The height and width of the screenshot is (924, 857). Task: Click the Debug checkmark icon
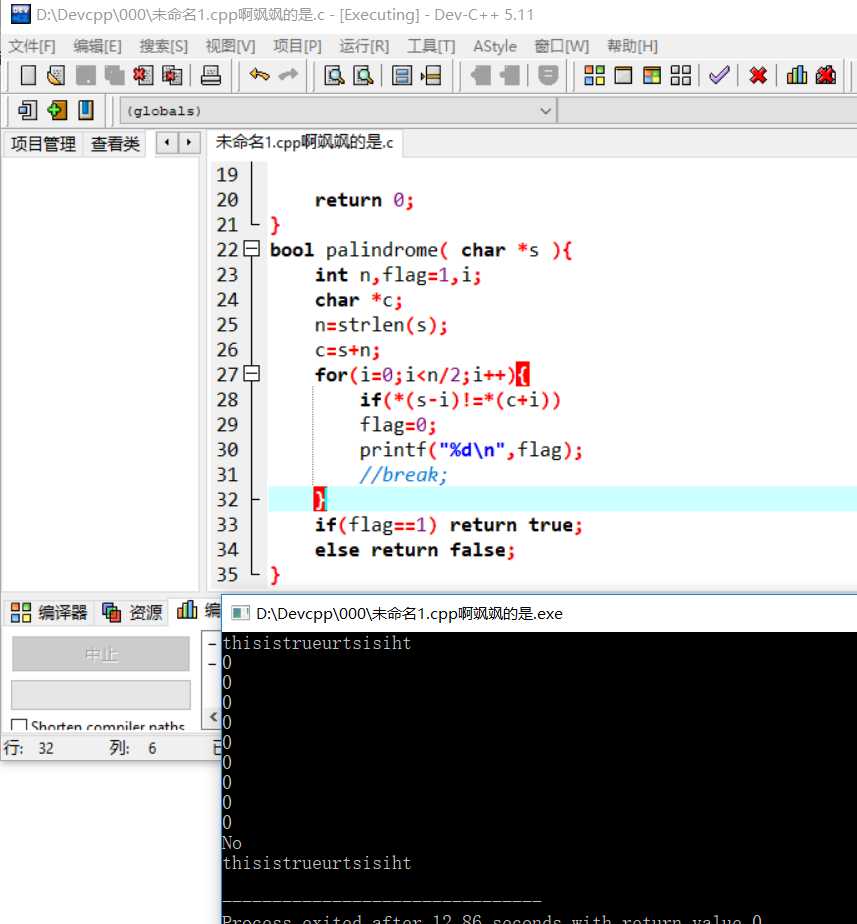(x=719, y=75)
